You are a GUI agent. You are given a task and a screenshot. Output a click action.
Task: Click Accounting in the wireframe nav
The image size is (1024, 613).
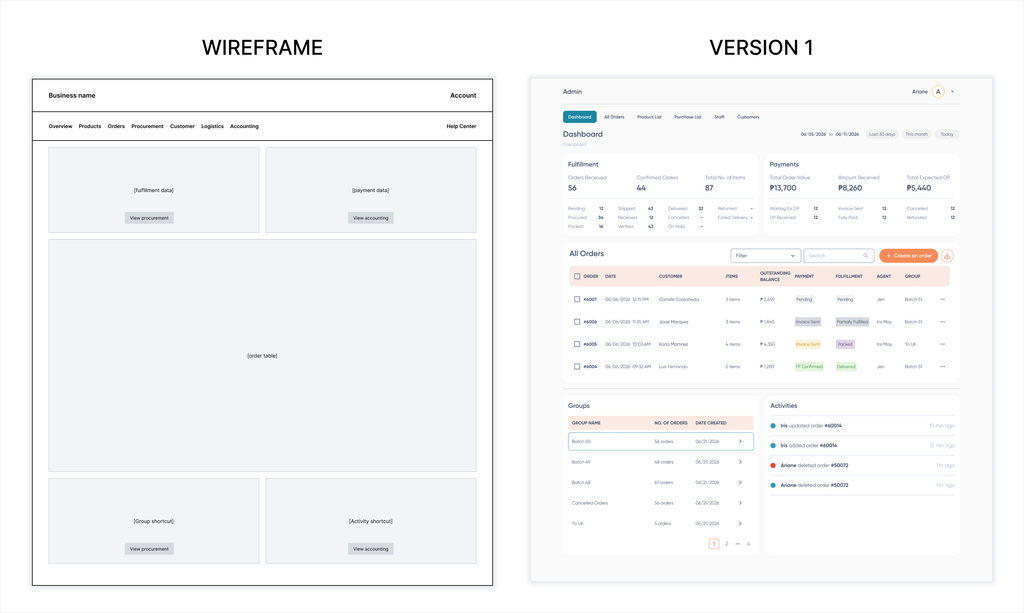244,126
